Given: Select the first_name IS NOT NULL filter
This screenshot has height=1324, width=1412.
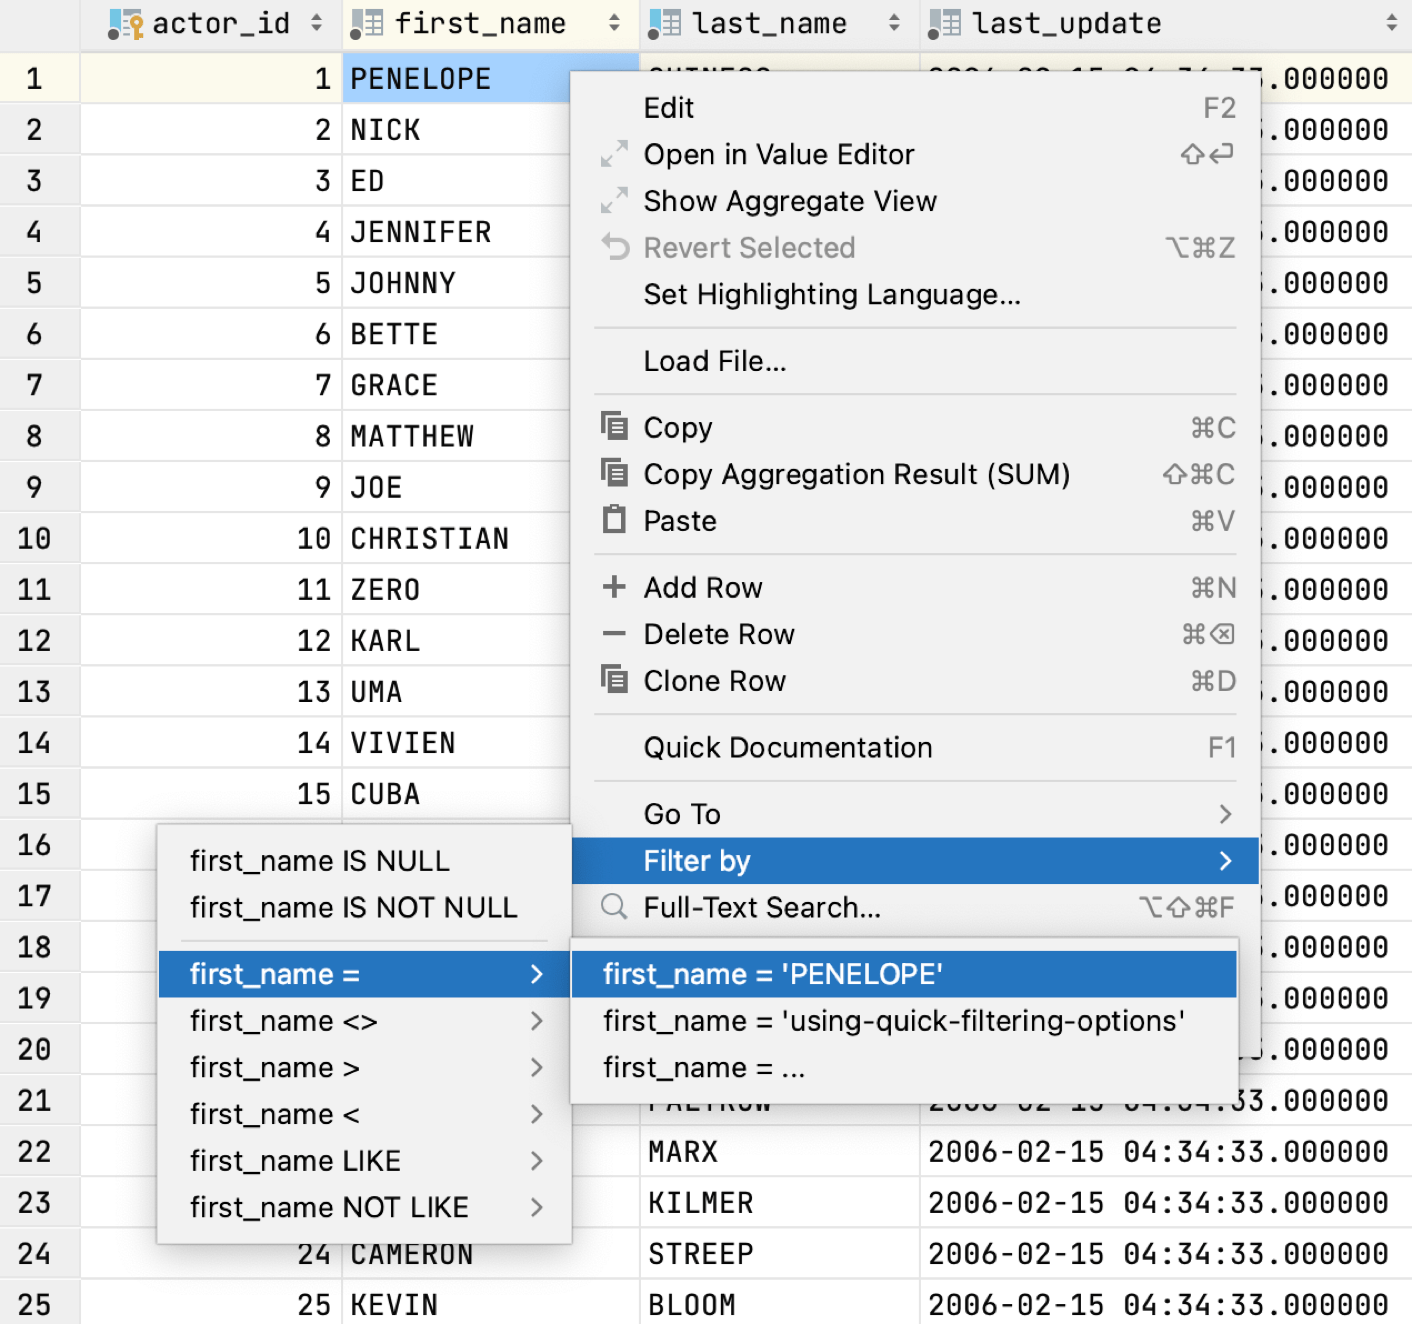Looking at the screenshot, I should pyautogui.click(x=353, y=907).
